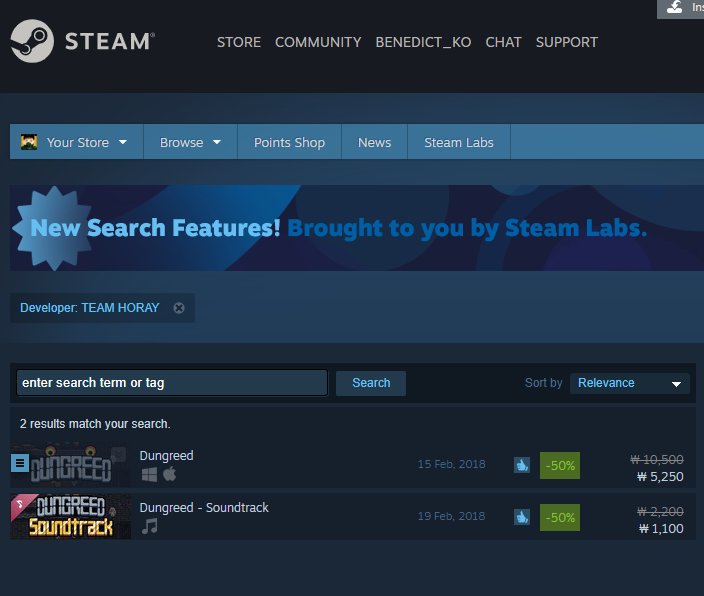The width and height of the screenshot is (704, 596).
Task: Click the ₩ 1,100 price
Action: 661,529
